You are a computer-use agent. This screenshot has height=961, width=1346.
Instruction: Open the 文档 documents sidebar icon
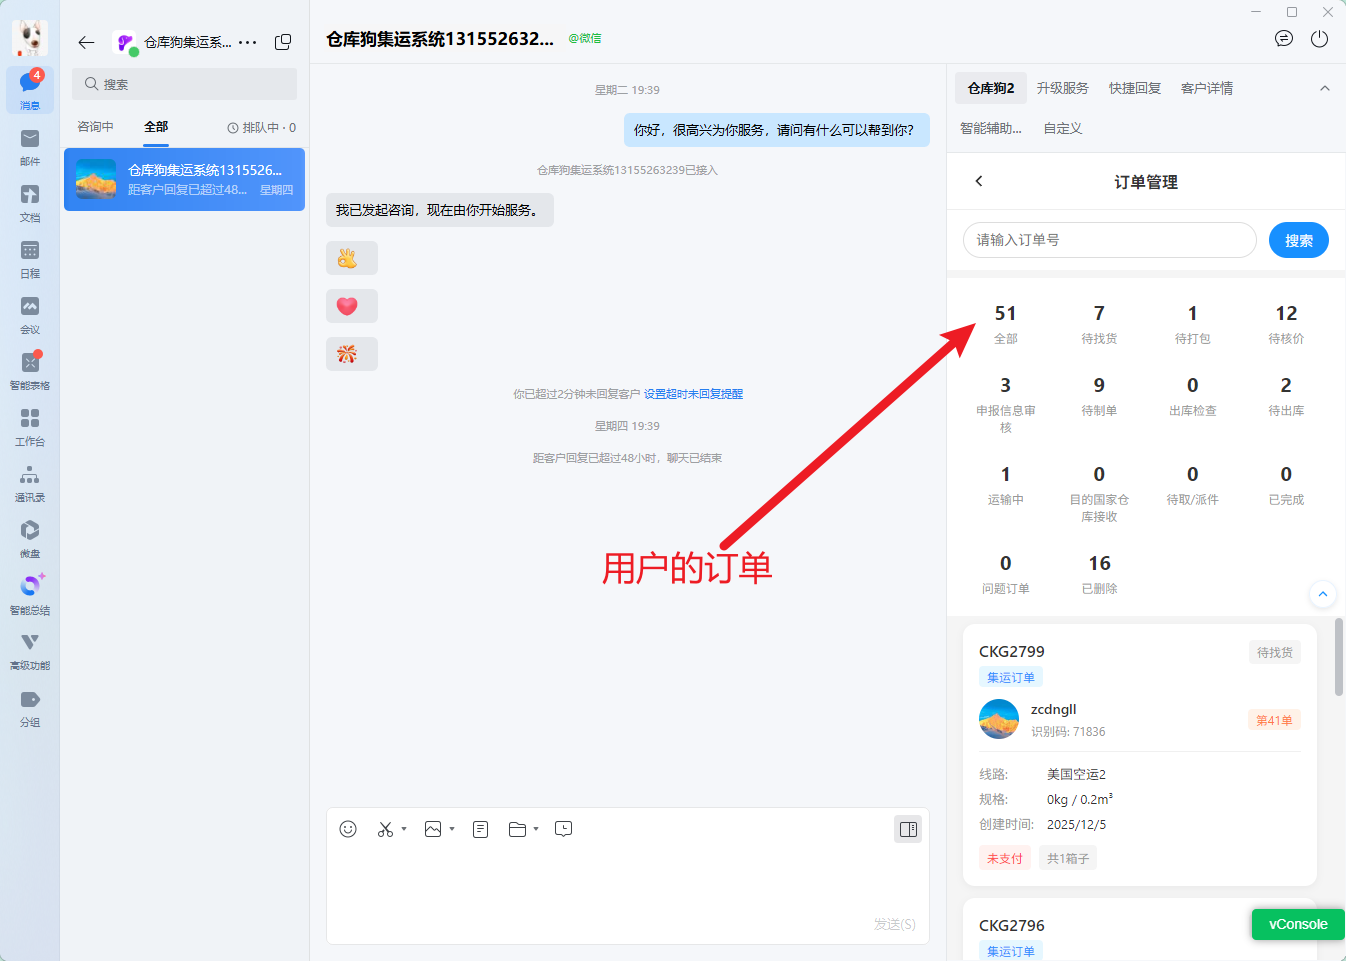click(x=30, y=202)
